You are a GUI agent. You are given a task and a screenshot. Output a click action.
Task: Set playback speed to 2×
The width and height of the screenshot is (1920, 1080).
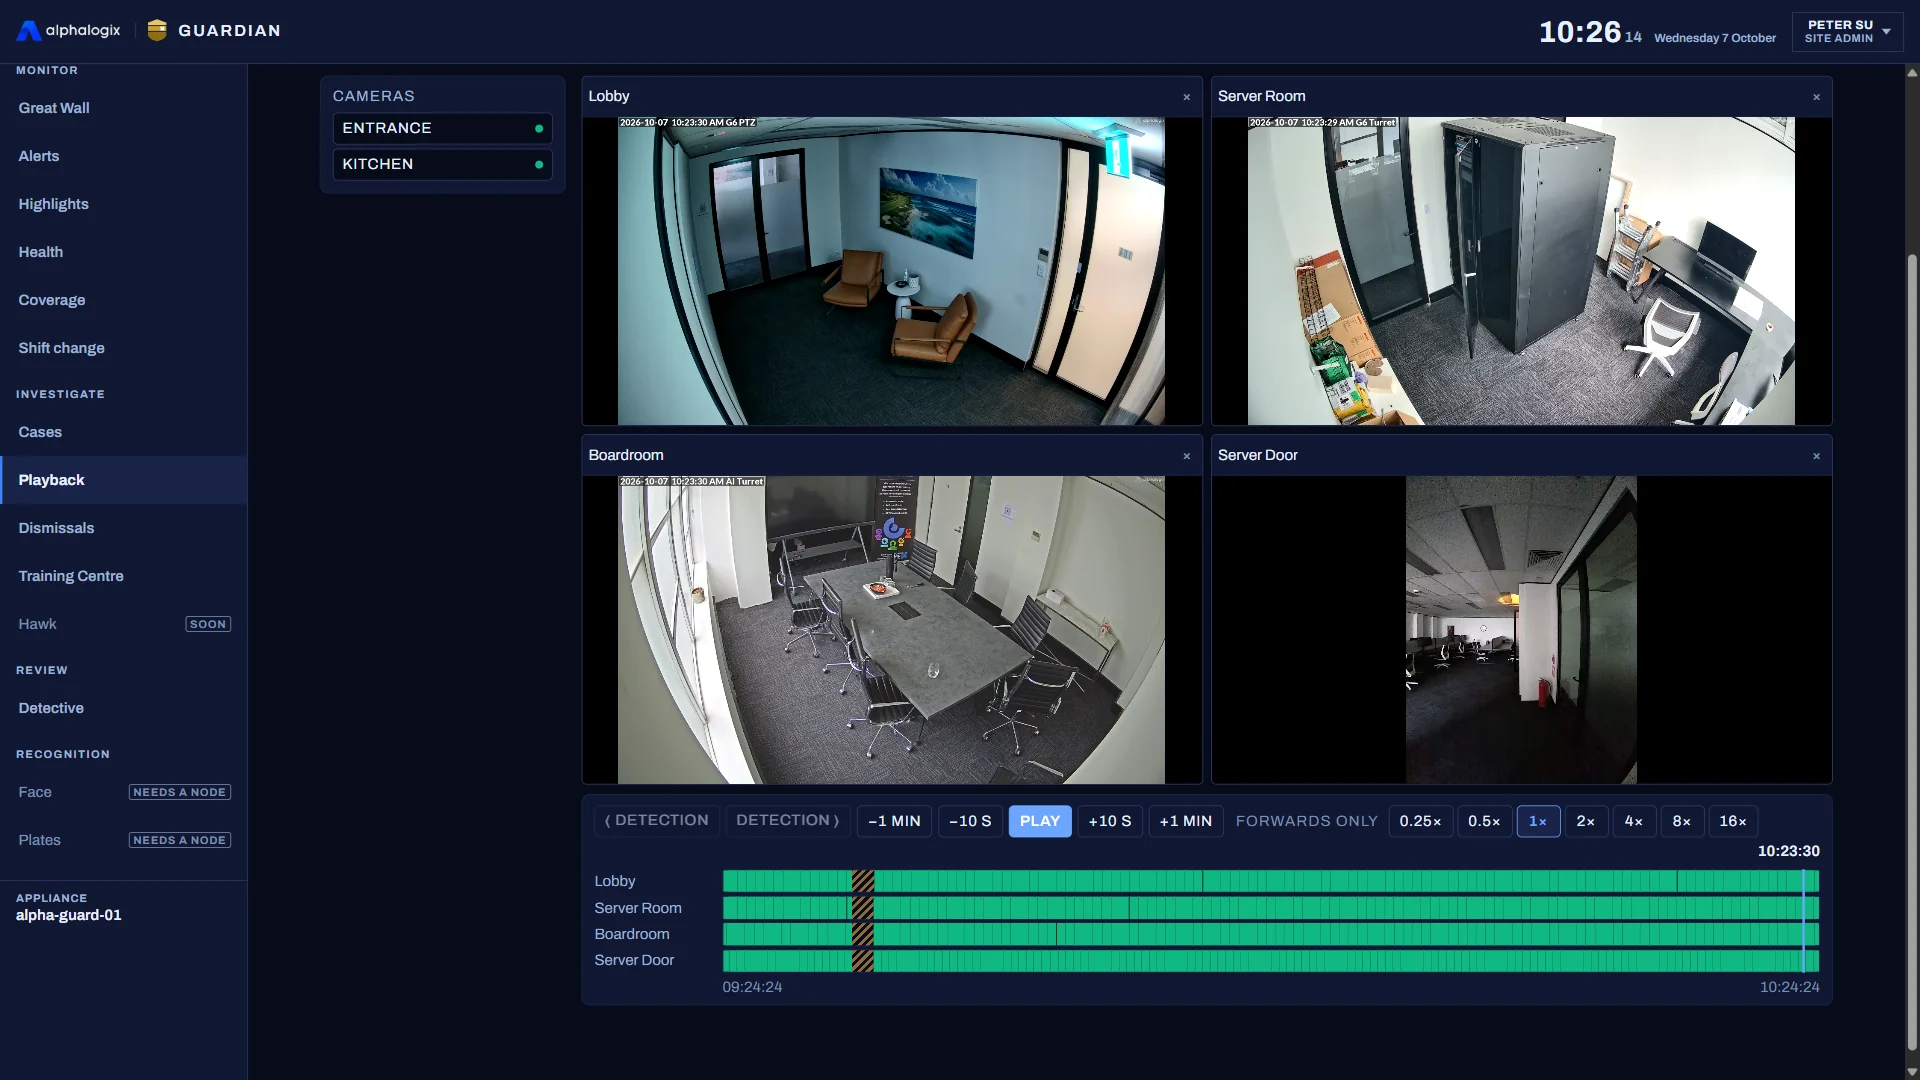pyautogui.click(x=1586, y=821)
